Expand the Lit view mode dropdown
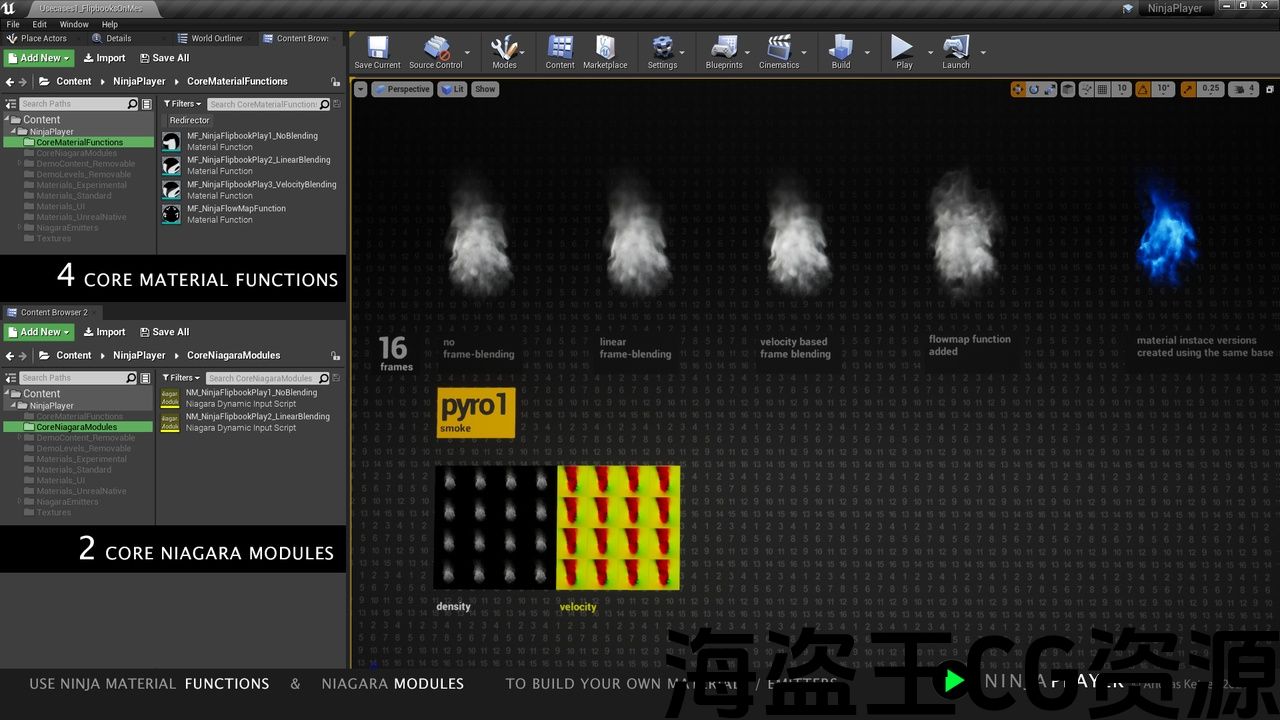1280x720 pixels. (453, 89)
